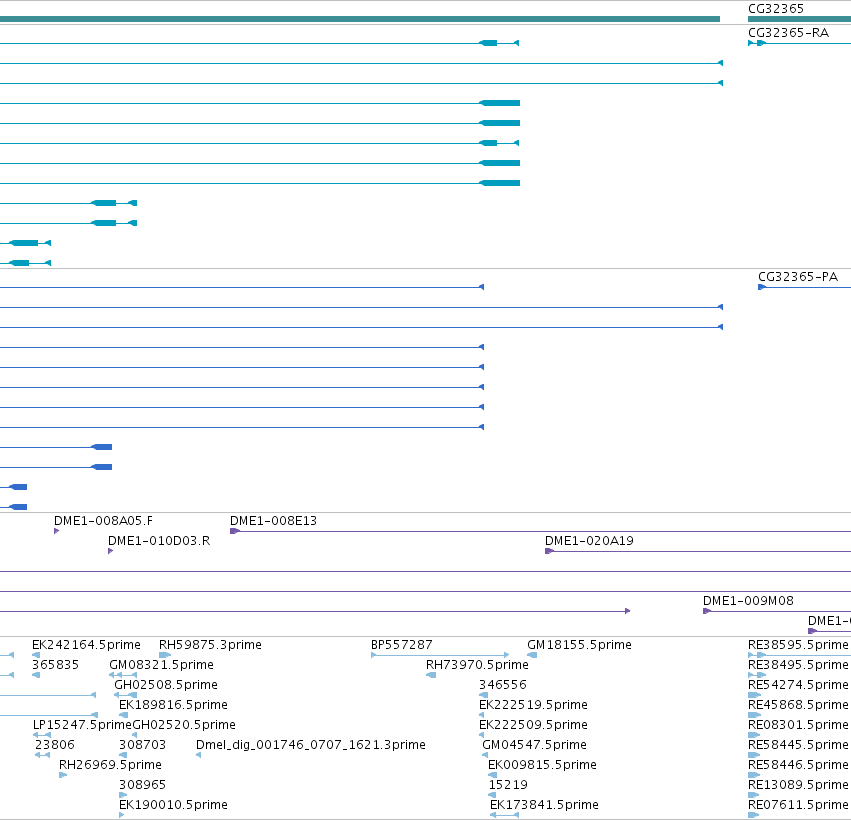This screenshot has width=851, height=820.
Task: Select EST GM08321.5prime label
Action: pos(161,665)
